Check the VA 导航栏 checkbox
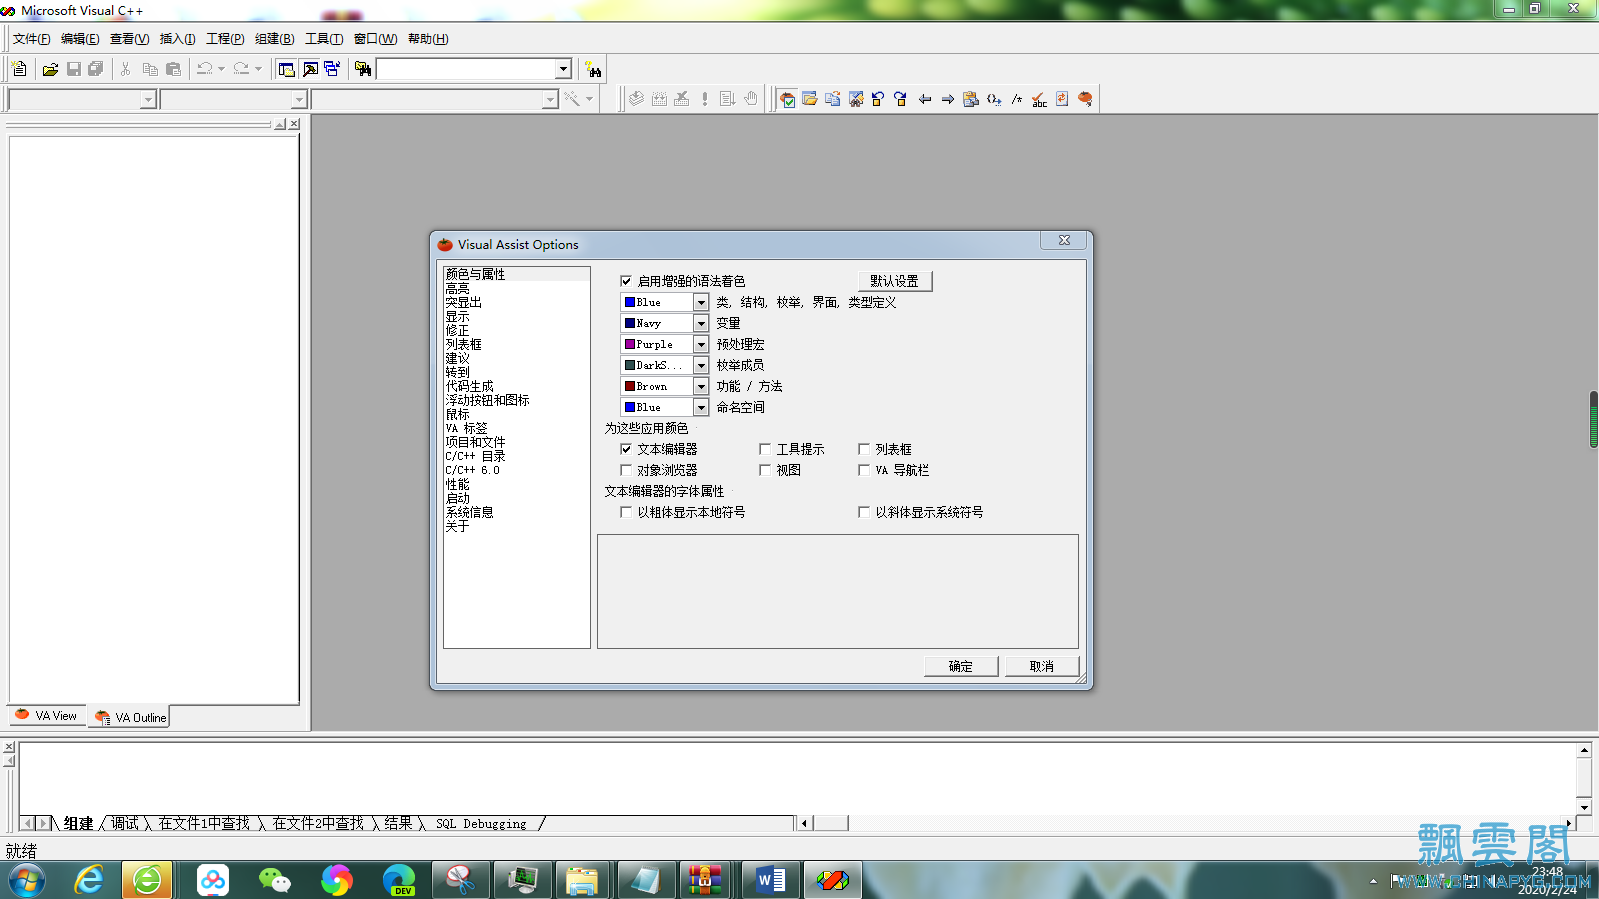1599x899 pixels. (864, 470)
